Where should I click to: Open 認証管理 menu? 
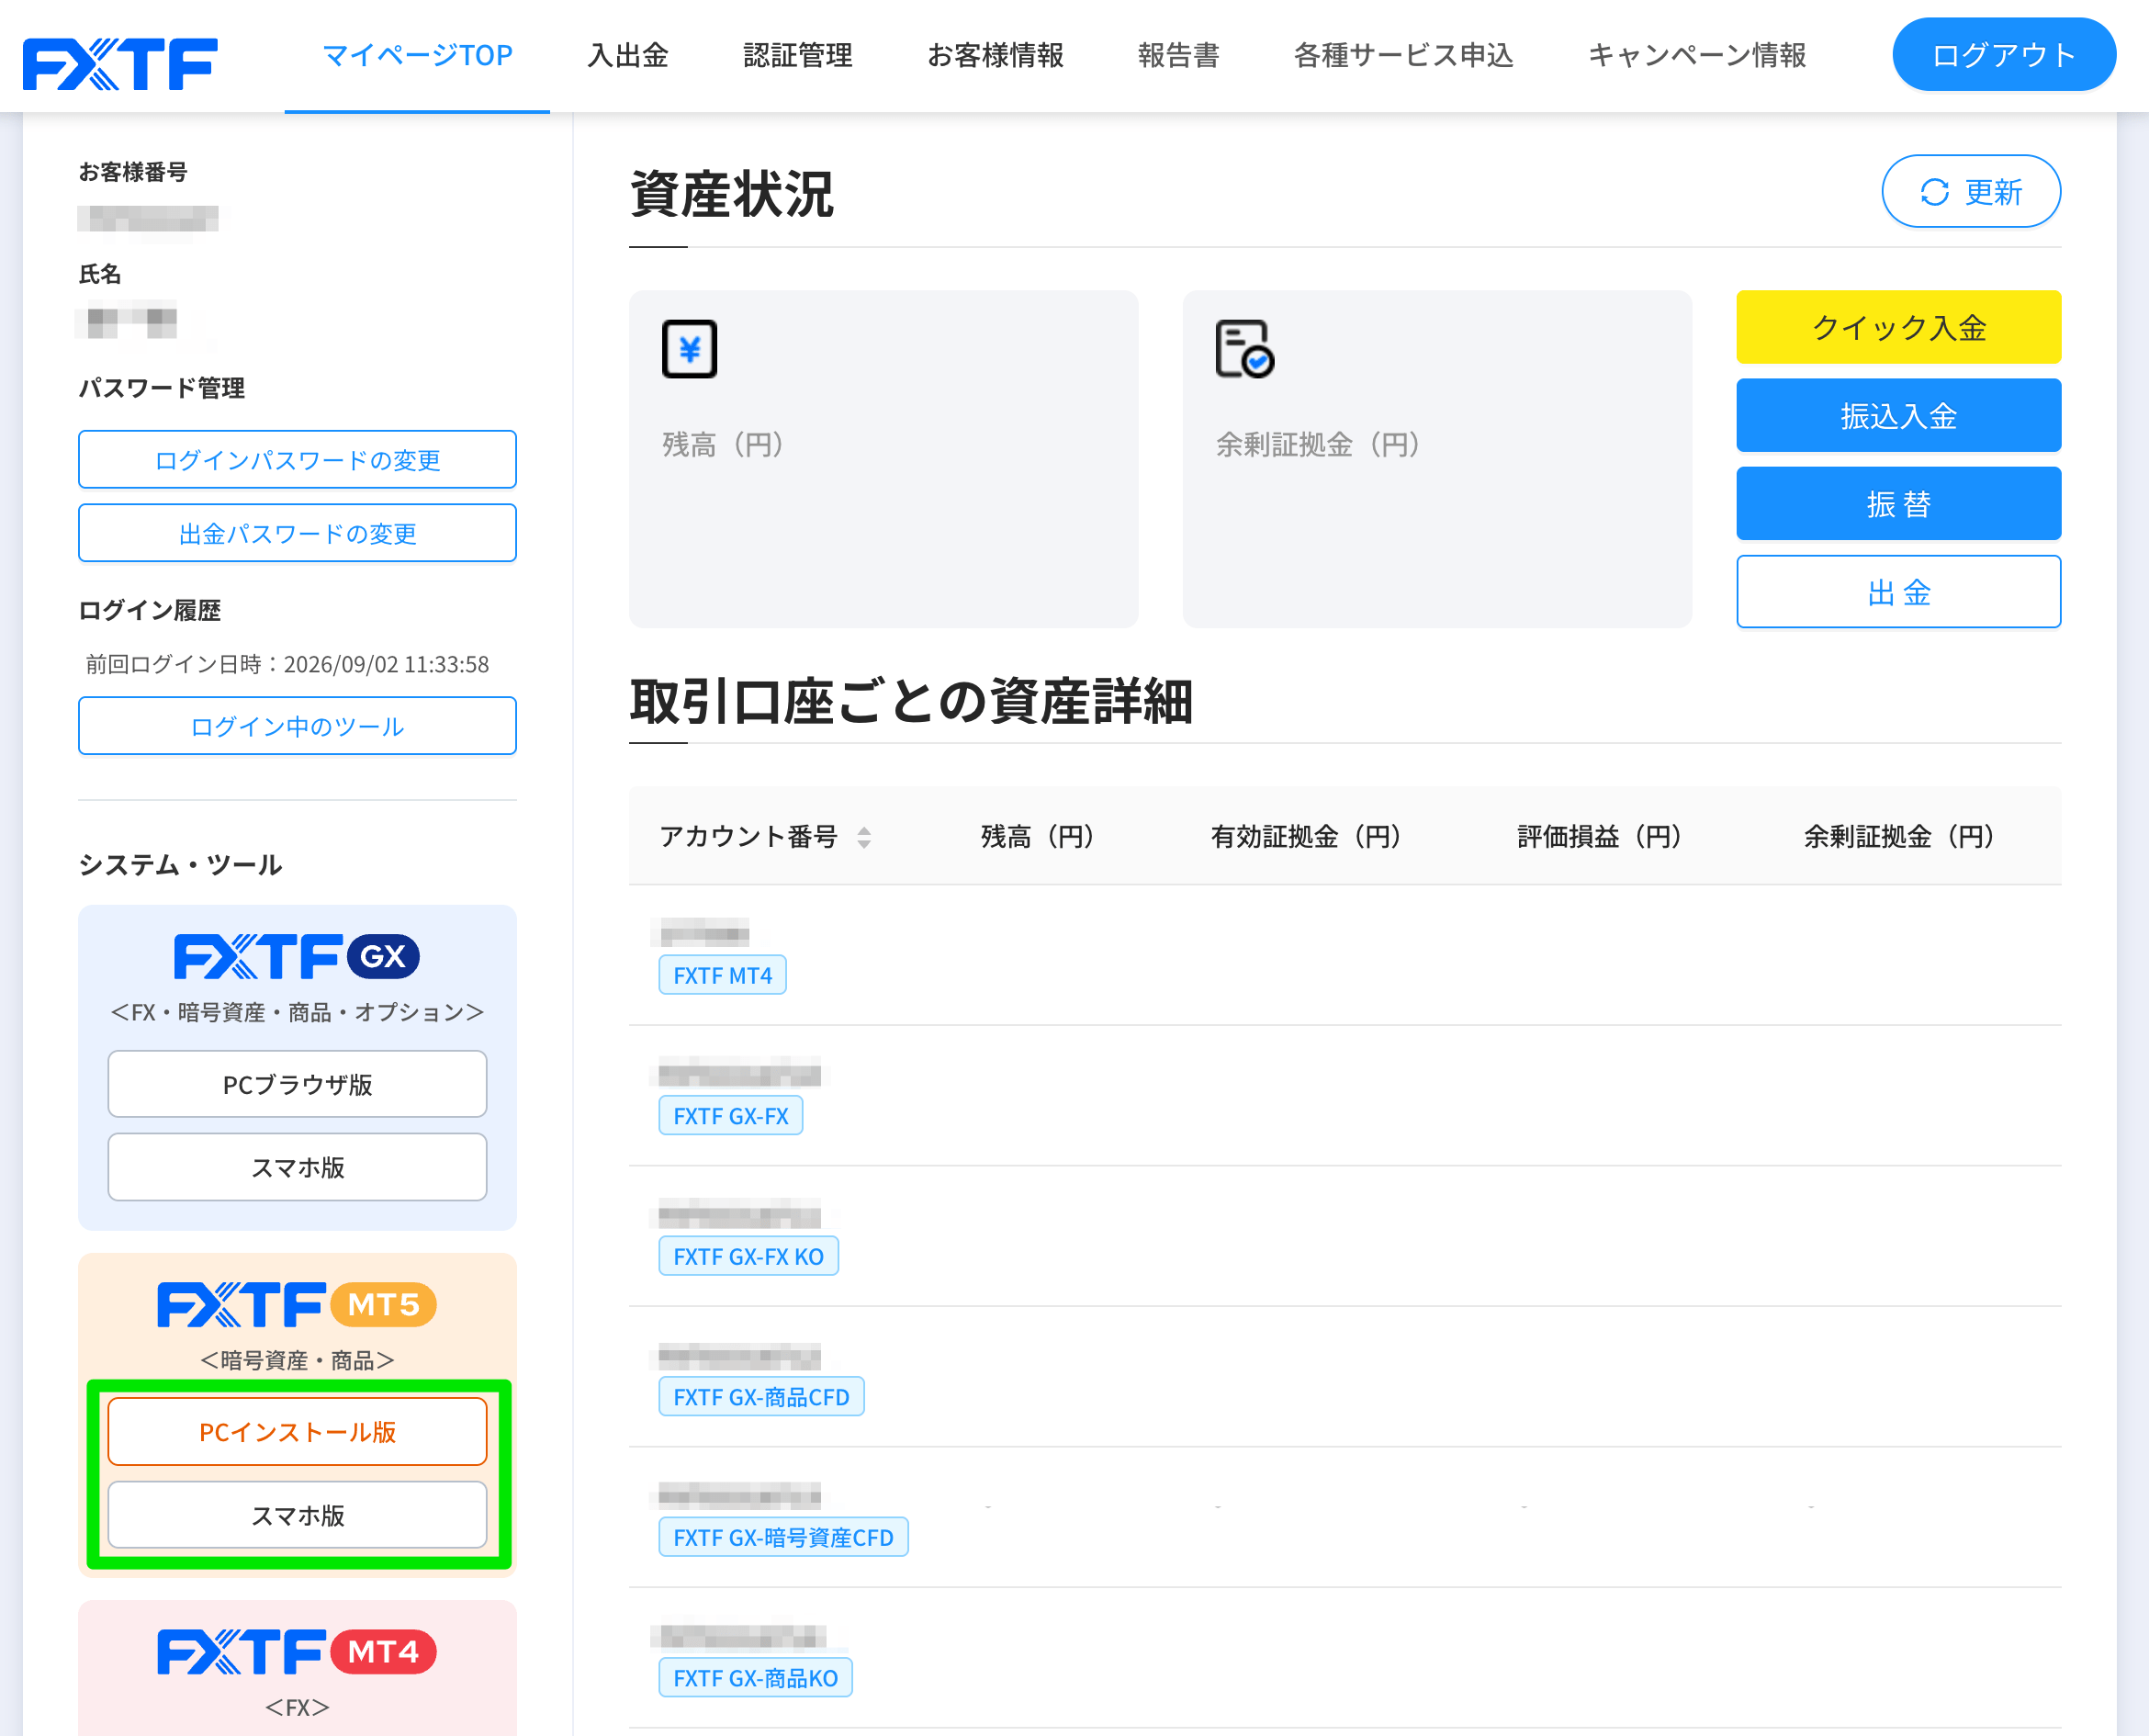coord(798,55)
